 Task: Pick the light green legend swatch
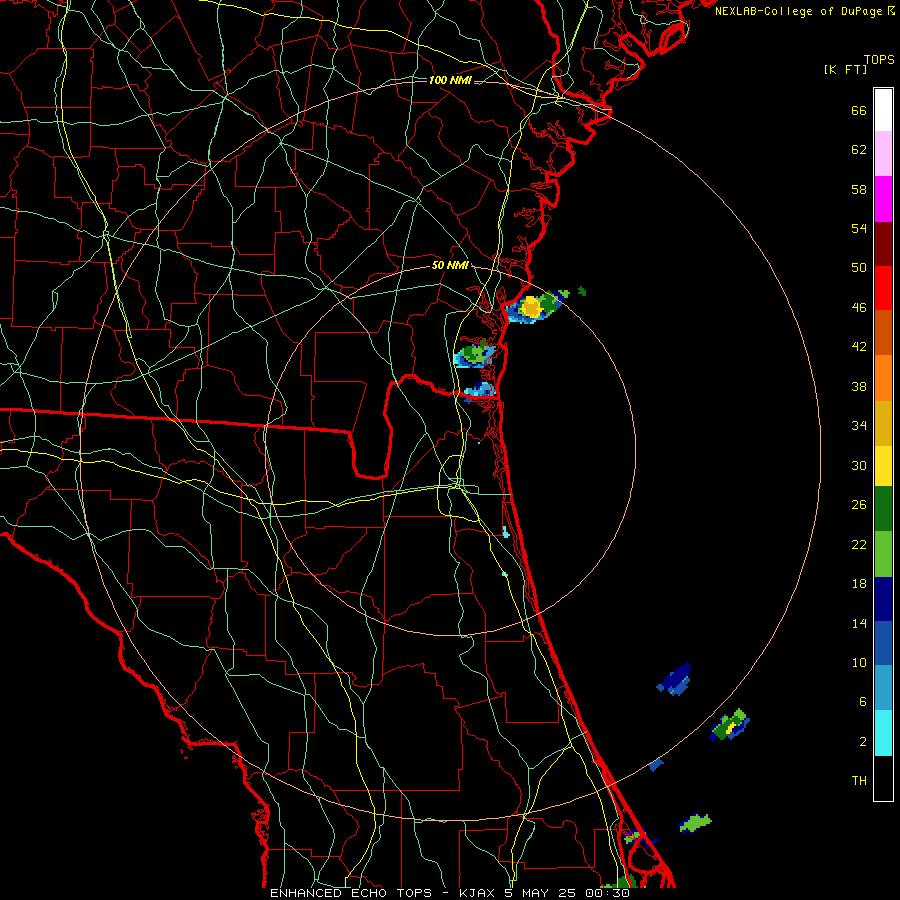[x=883, y=554]
